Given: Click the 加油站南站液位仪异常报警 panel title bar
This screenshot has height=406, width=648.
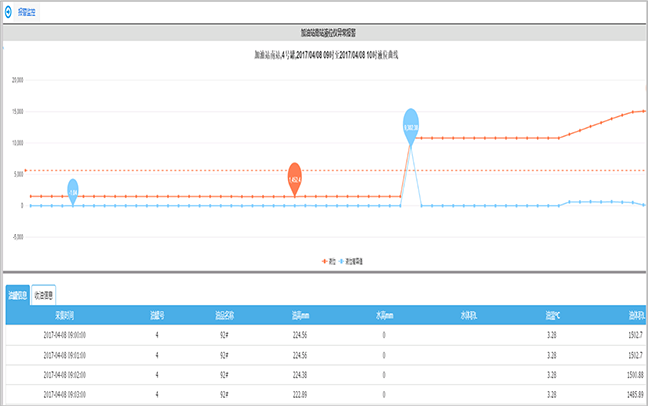Looking at the screenshot, I should click(324, 32).
